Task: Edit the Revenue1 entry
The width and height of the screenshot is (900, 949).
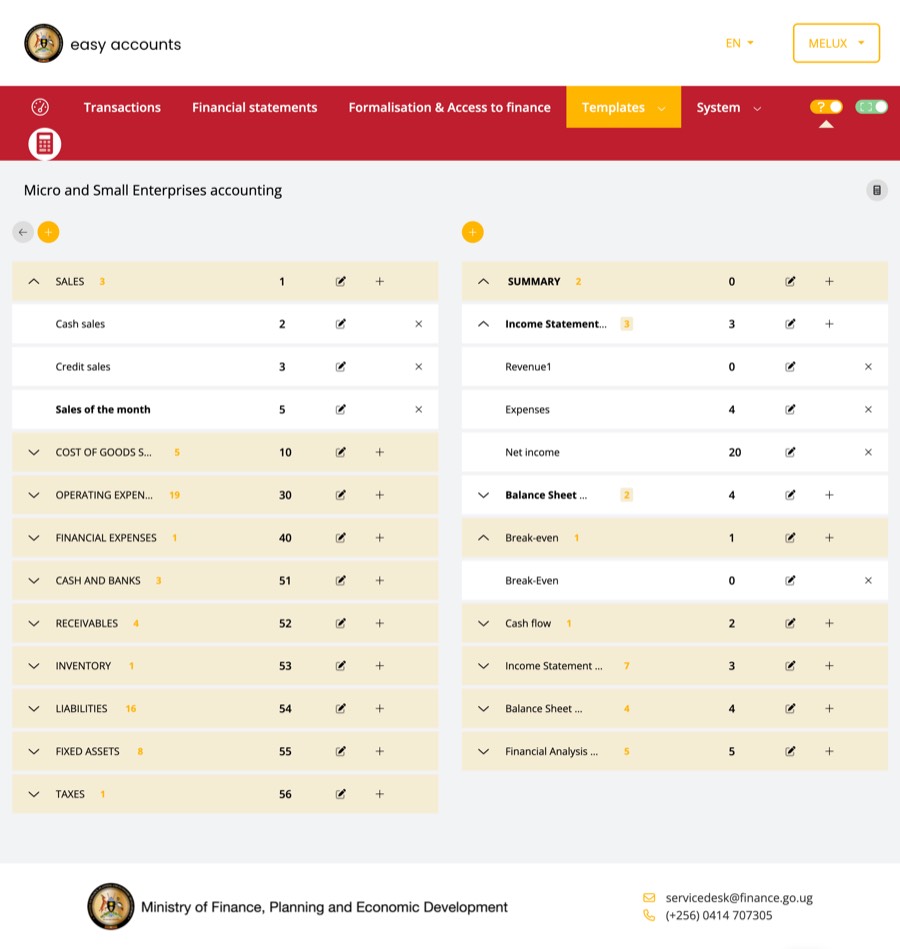Action: [790, 367]
